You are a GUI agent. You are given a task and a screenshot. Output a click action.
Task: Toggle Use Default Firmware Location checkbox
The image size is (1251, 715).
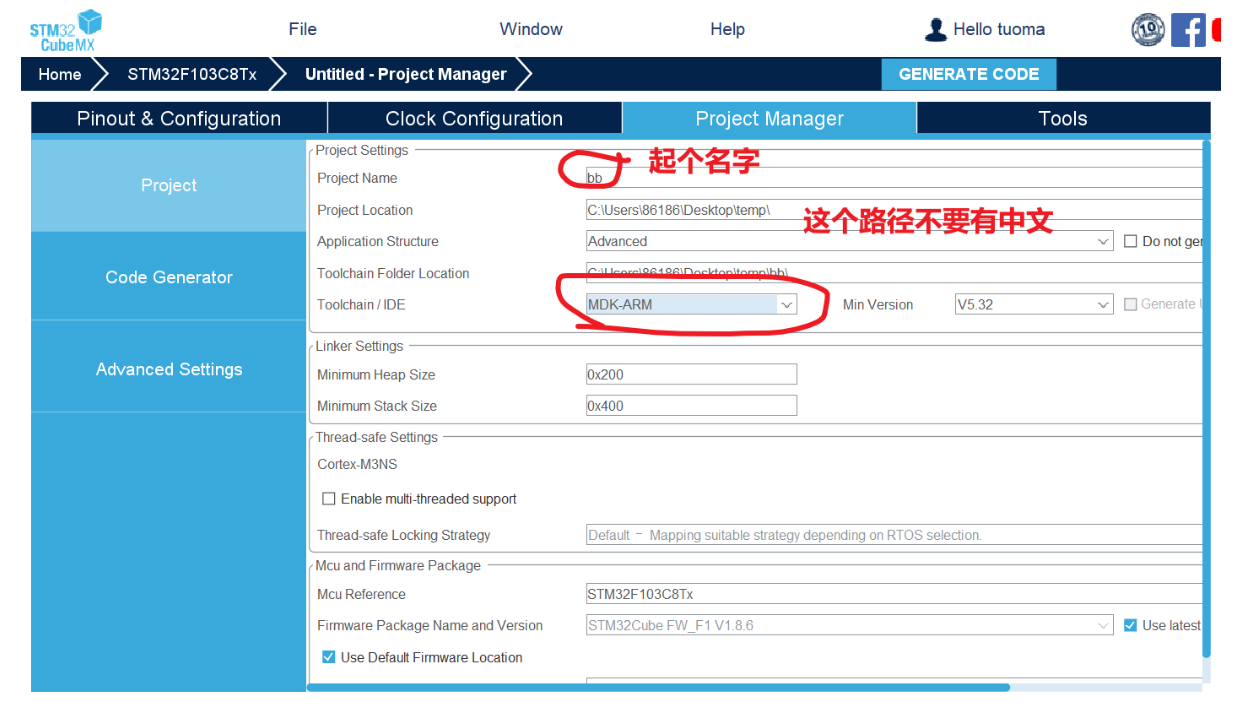[328, 657]
